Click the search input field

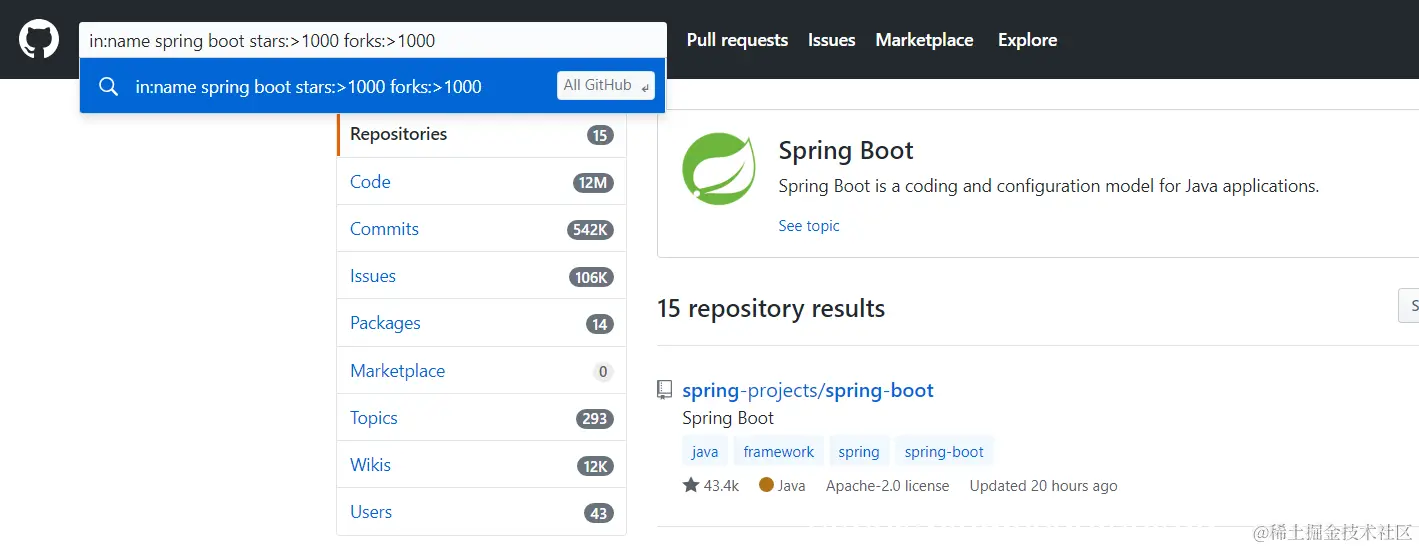point(373,41)
